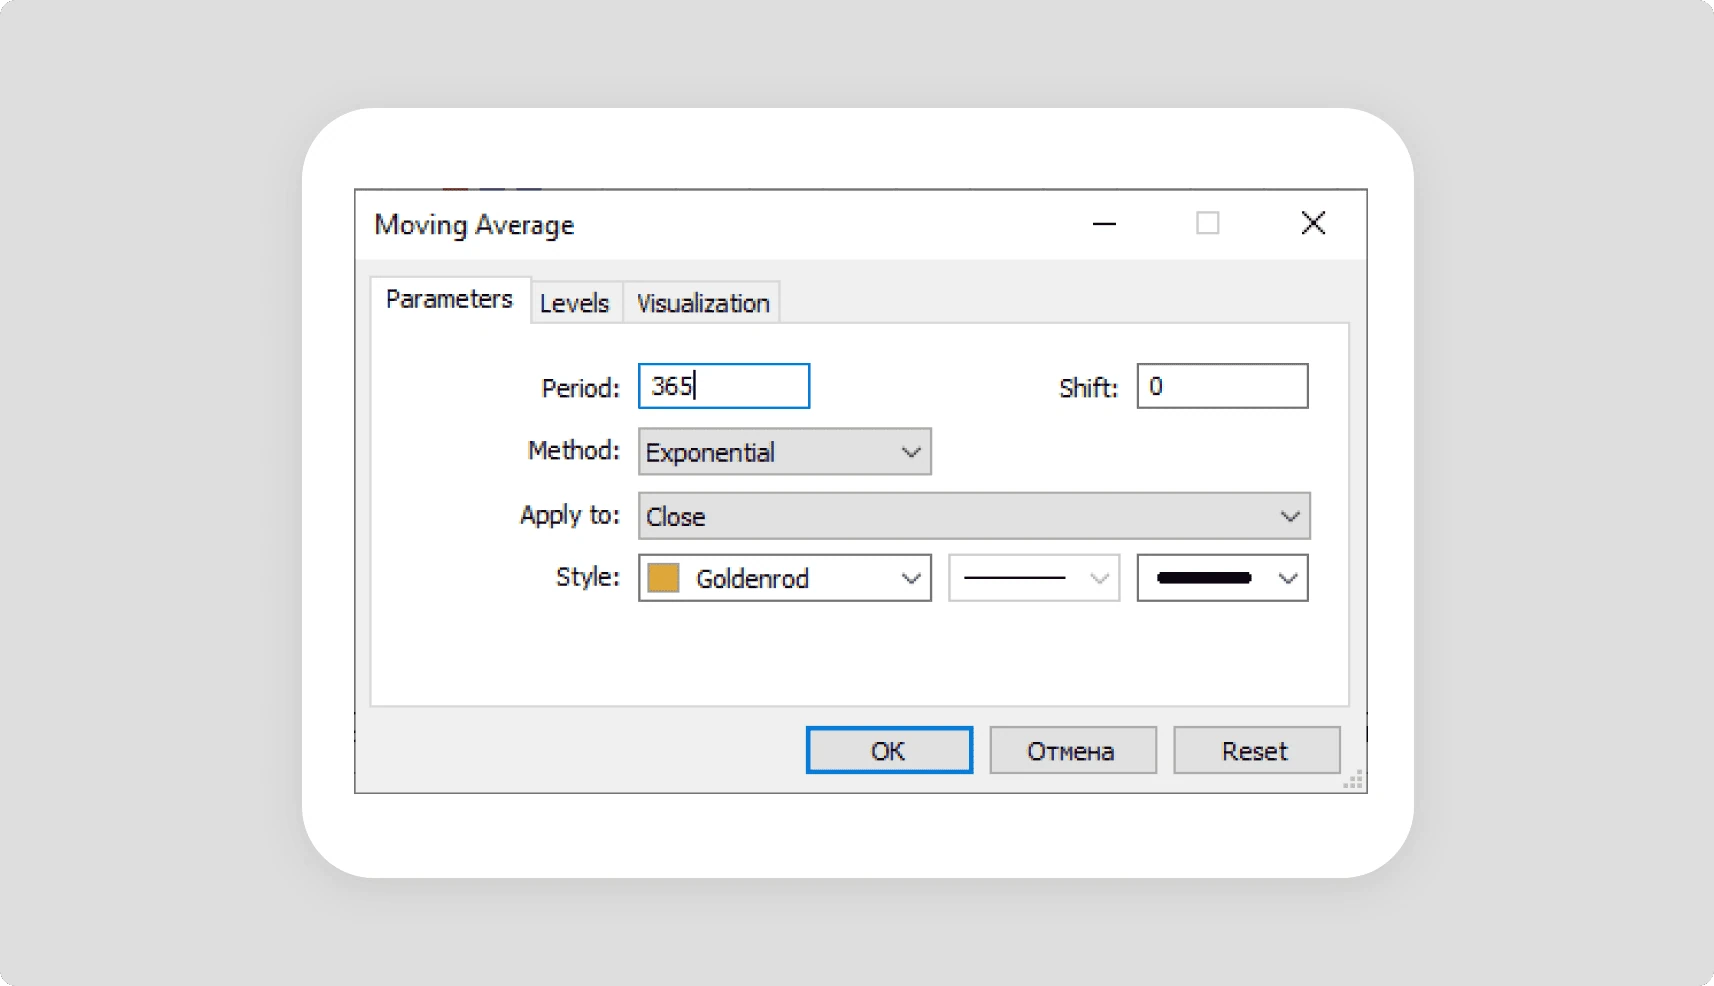Click the Shift label text
This screenshot has width=1714, height=986.
tap(1088, 388)
